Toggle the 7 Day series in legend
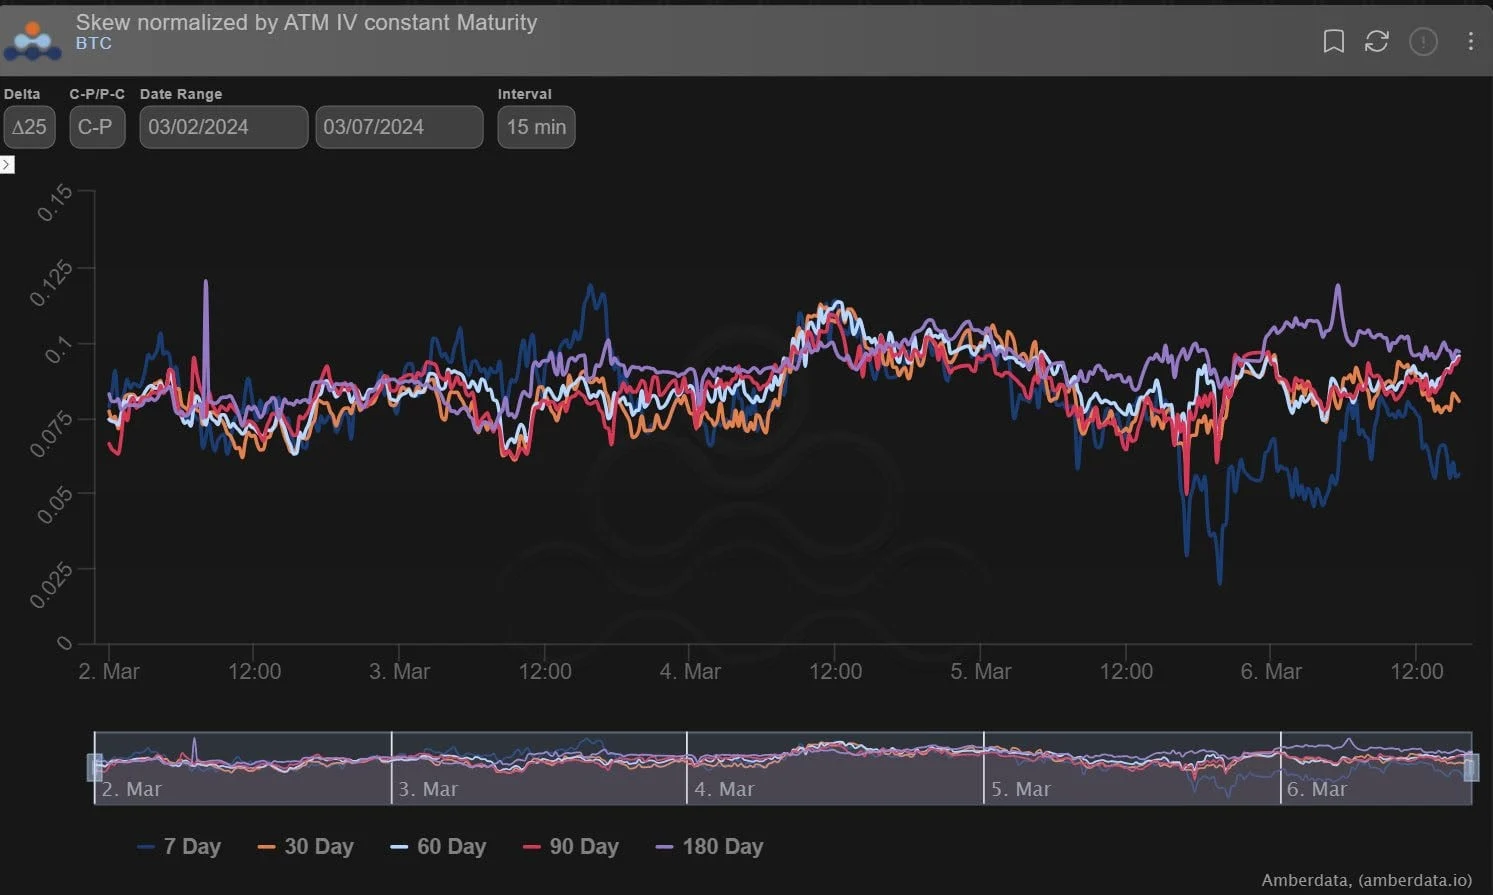Image resolution: width=1493 pixels, height=895 pixels. (x=179, y=847)
